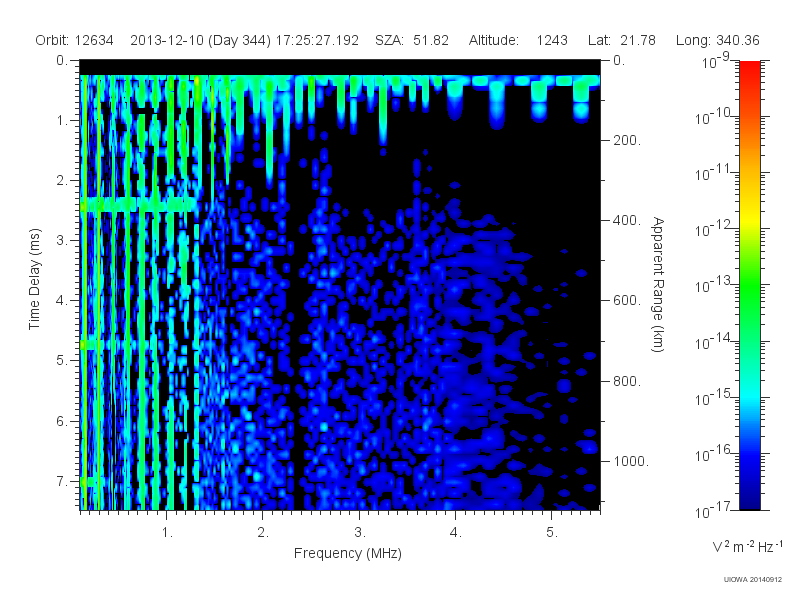
Task: Click the '1000.' apparent range tick label
Action: tap(631, 461)
